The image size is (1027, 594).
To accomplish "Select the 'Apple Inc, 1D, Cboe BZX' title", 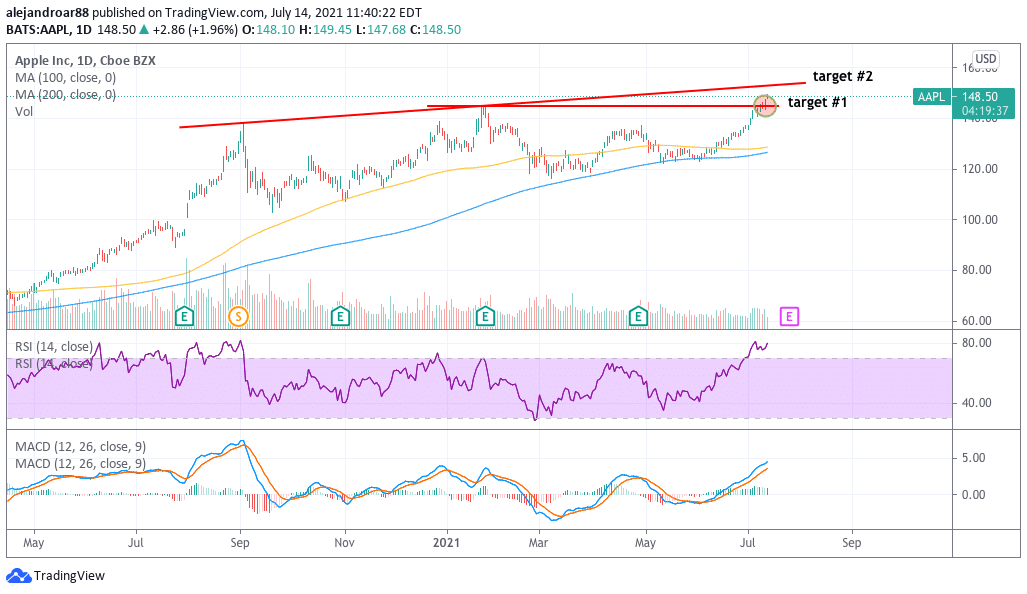I will pyautogui.click(x=85, y=60).
